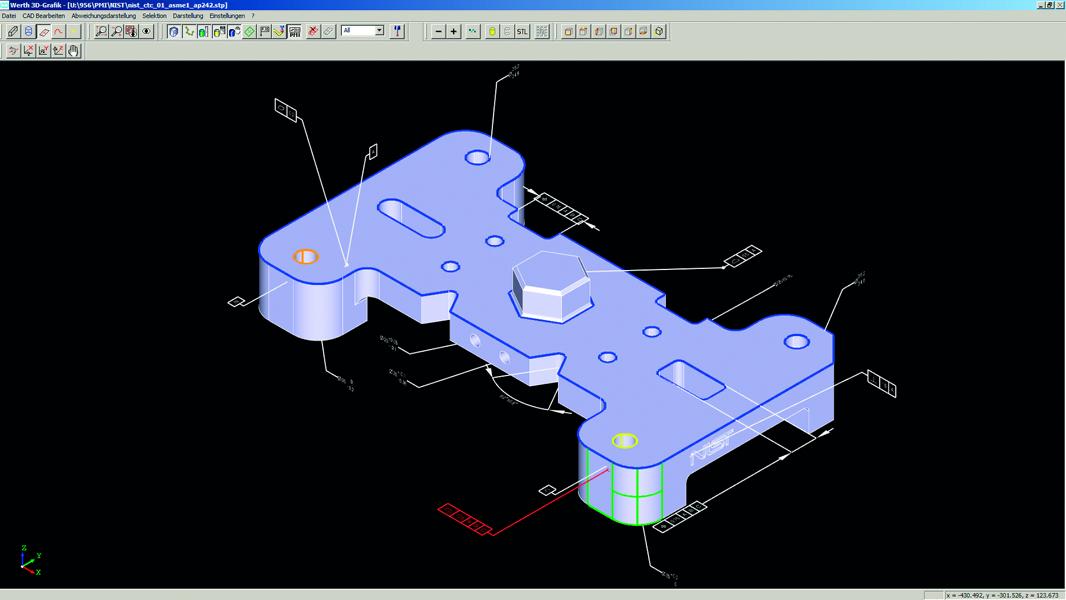The image size is (1066, 600).
Task: Click the teal wave line icon
Action: pyautogui.click(x=472, y=31)
